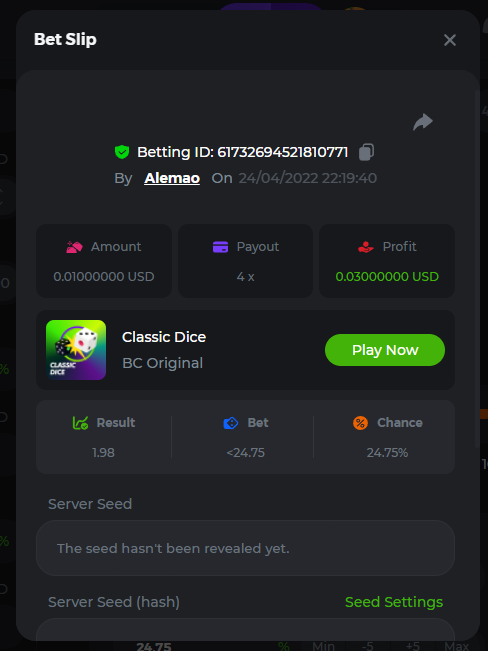
Task: Copy the Betting ID with copy icon
Action: [366, 152]
